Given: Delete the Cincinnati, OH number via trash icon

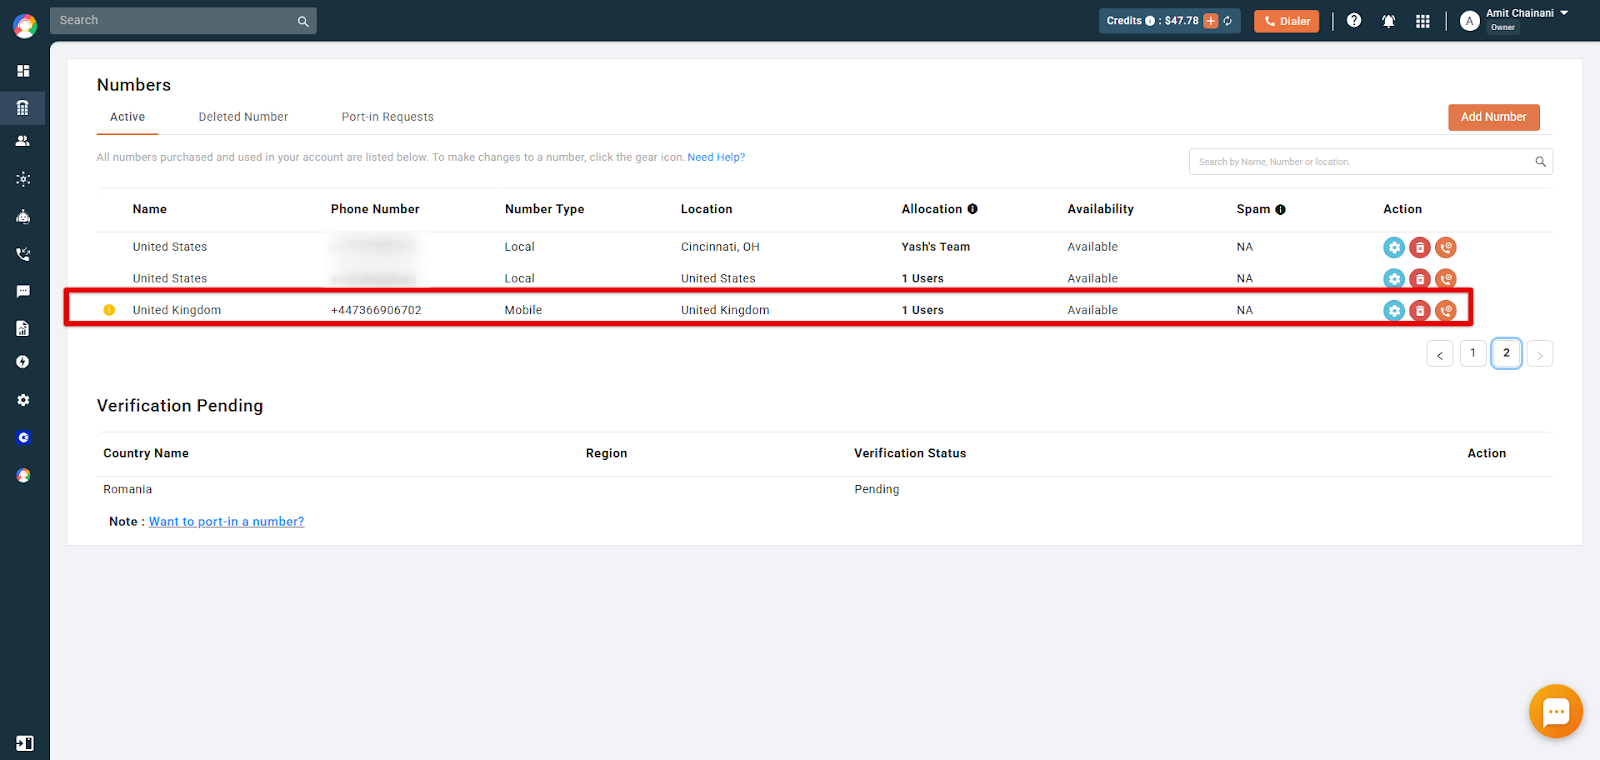Looking at the screenshot, I should pos(1420,247).
